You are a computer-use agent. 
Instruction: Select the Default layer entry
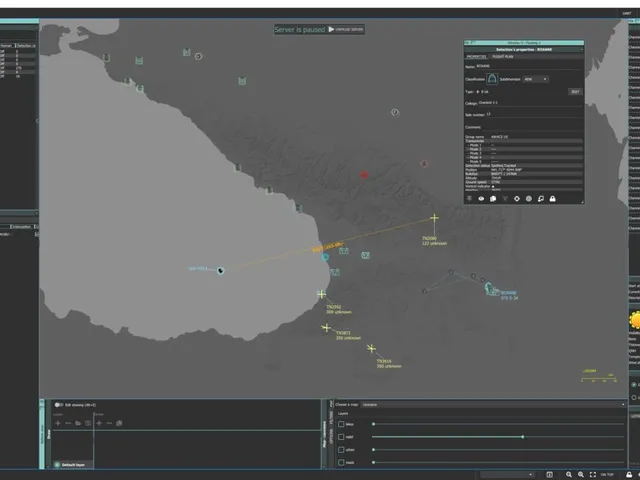point(73,465)
